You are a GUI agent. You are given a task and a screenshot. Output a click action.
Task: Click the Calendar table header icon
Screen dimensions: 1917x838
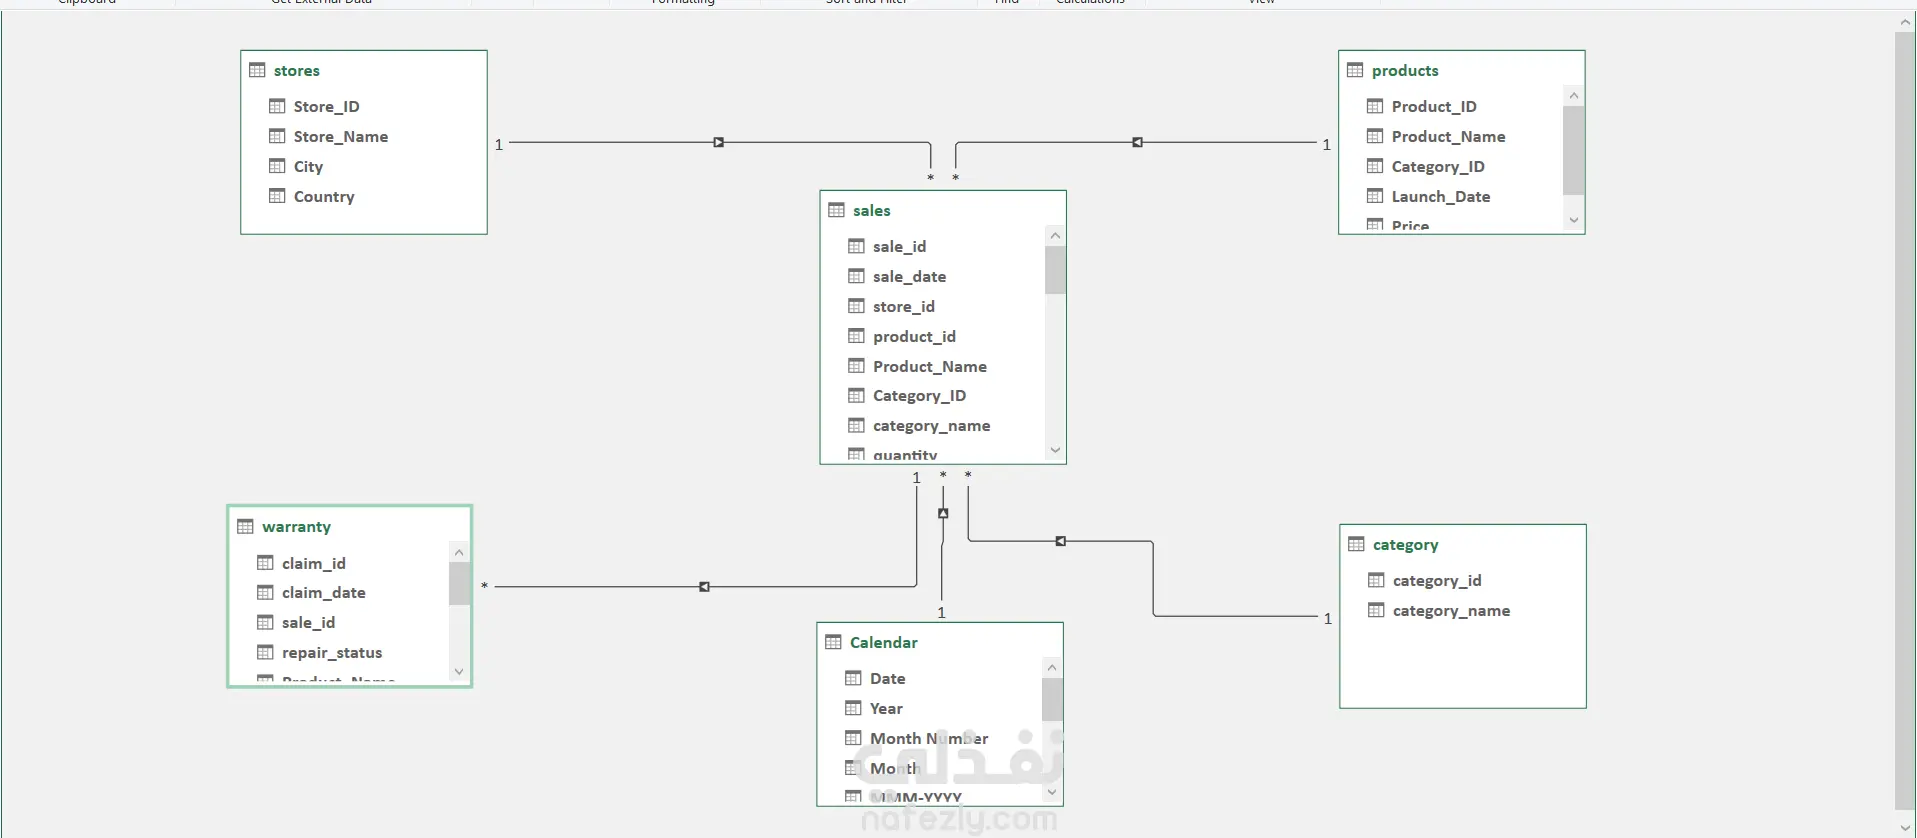coord(834,642)
